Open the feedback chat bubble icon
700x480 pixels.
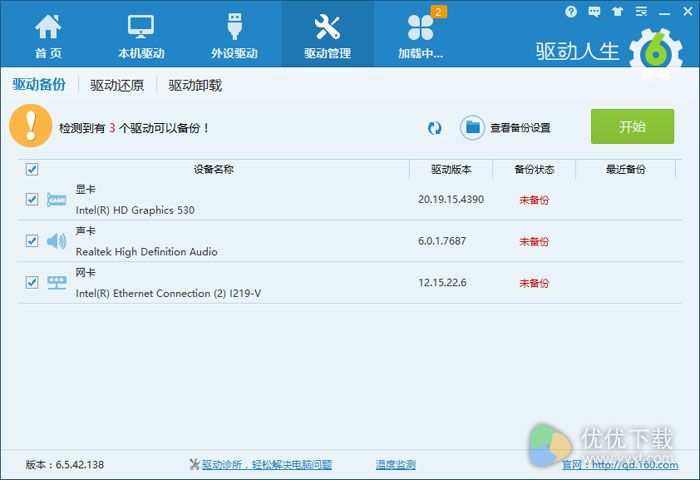(594, 12)
